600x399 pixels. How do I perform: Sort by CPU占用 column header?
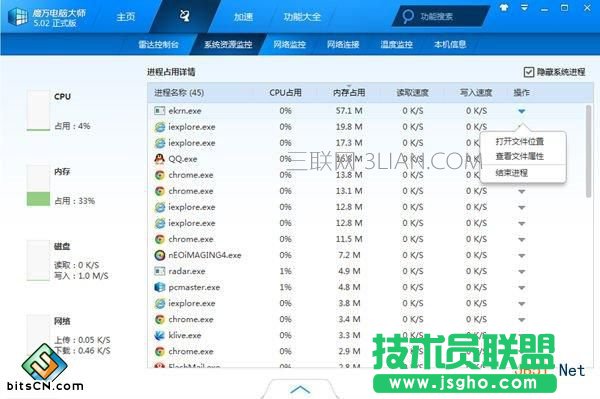point(285,93)
